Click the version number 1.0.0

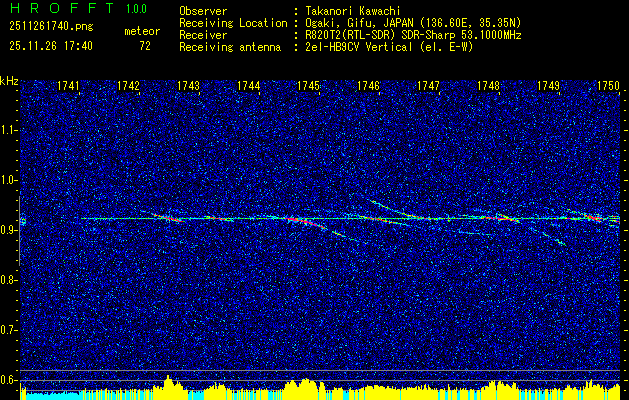(136, 9)
